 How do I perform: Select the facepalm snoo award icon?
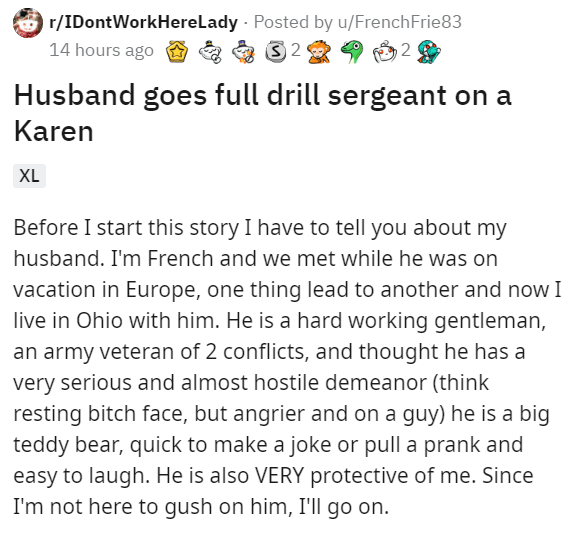click(x=385, y=52)
